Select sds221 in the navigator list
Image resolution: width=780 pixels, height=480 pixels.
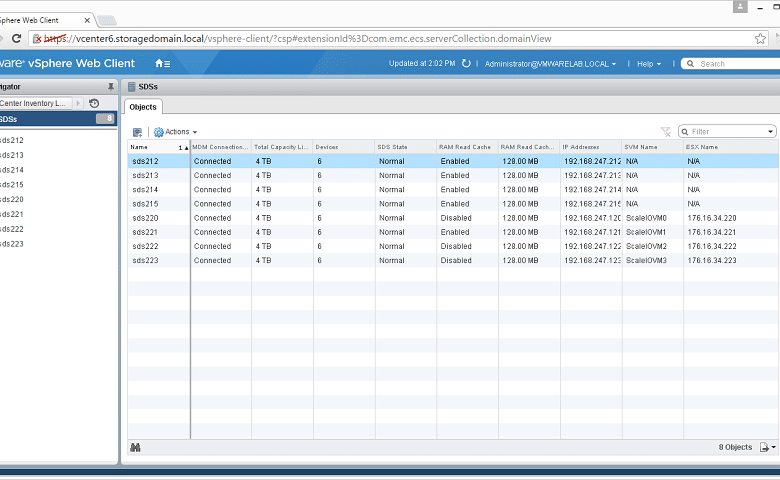coord(12,214)
